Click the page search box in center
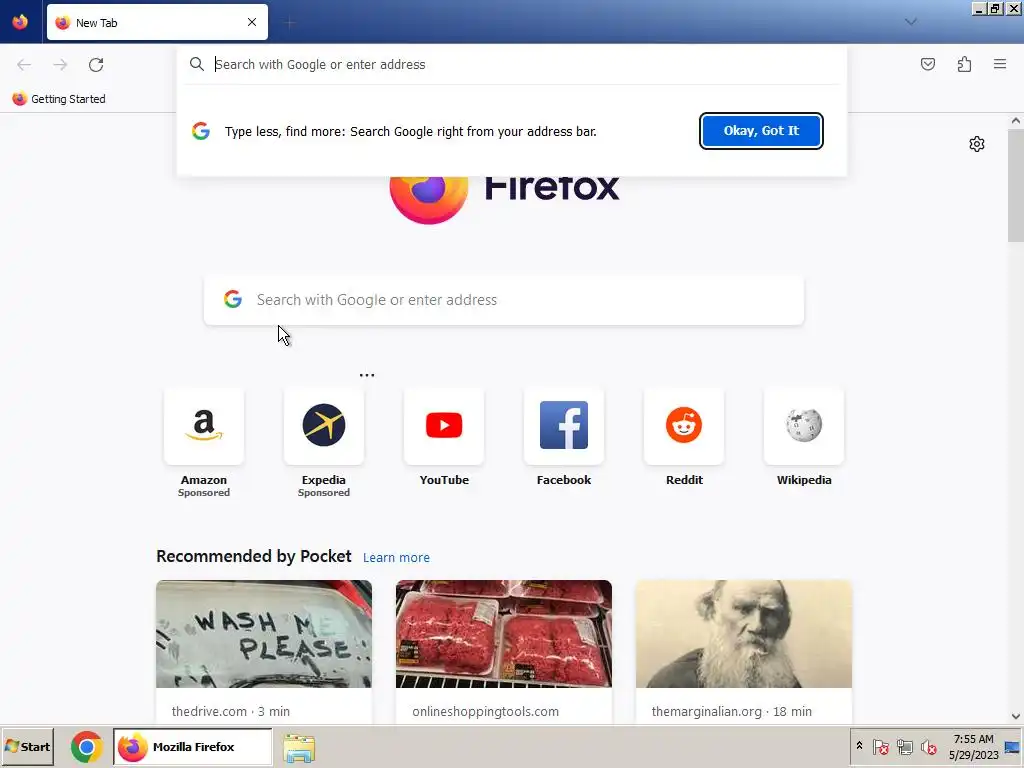 point(504,300)
